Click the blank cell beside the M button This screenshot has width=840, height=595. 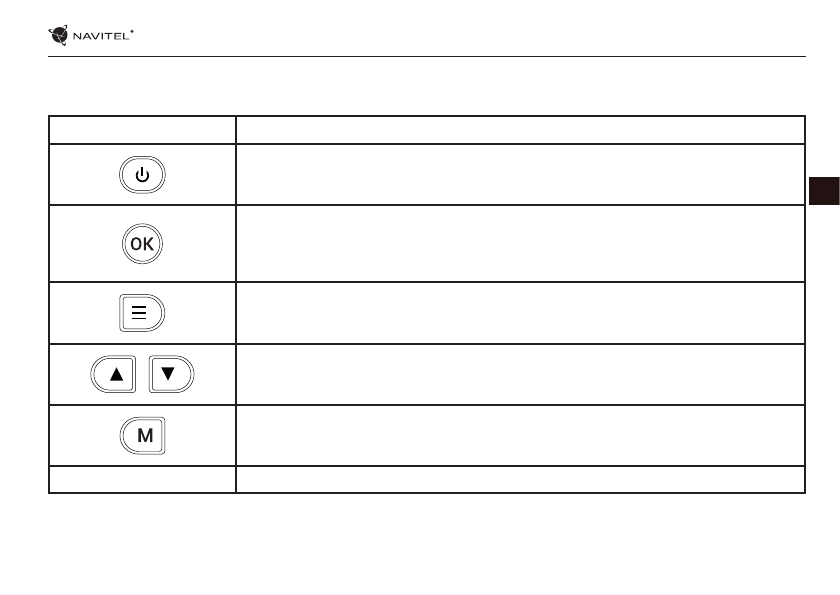click(520, 436)
